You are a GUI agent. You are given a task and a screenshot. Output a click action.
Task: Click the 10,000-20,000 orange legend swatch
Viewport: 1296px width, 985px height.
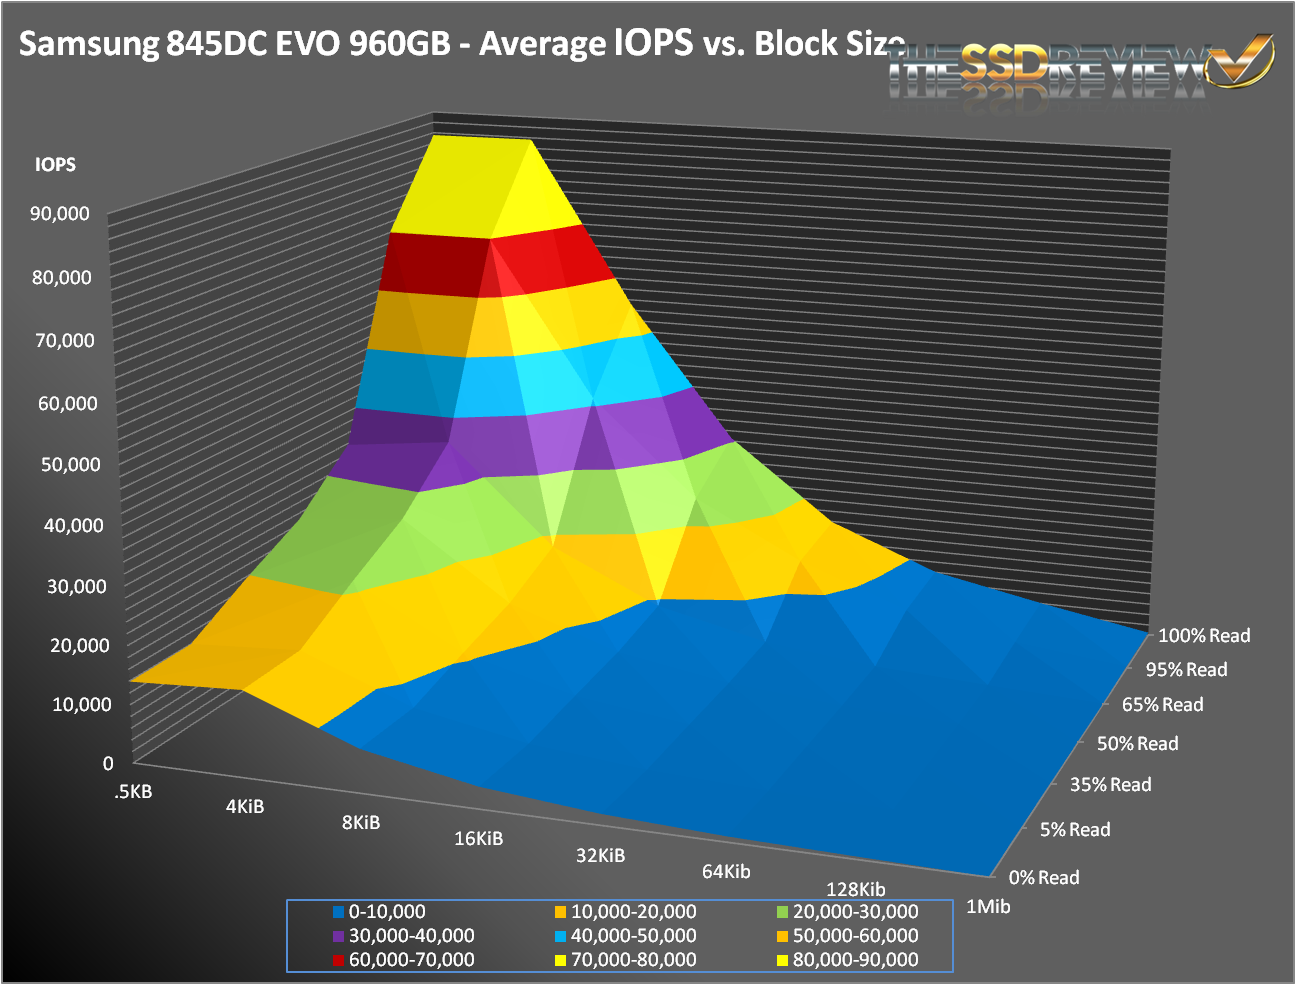click(x=561, y=912)
